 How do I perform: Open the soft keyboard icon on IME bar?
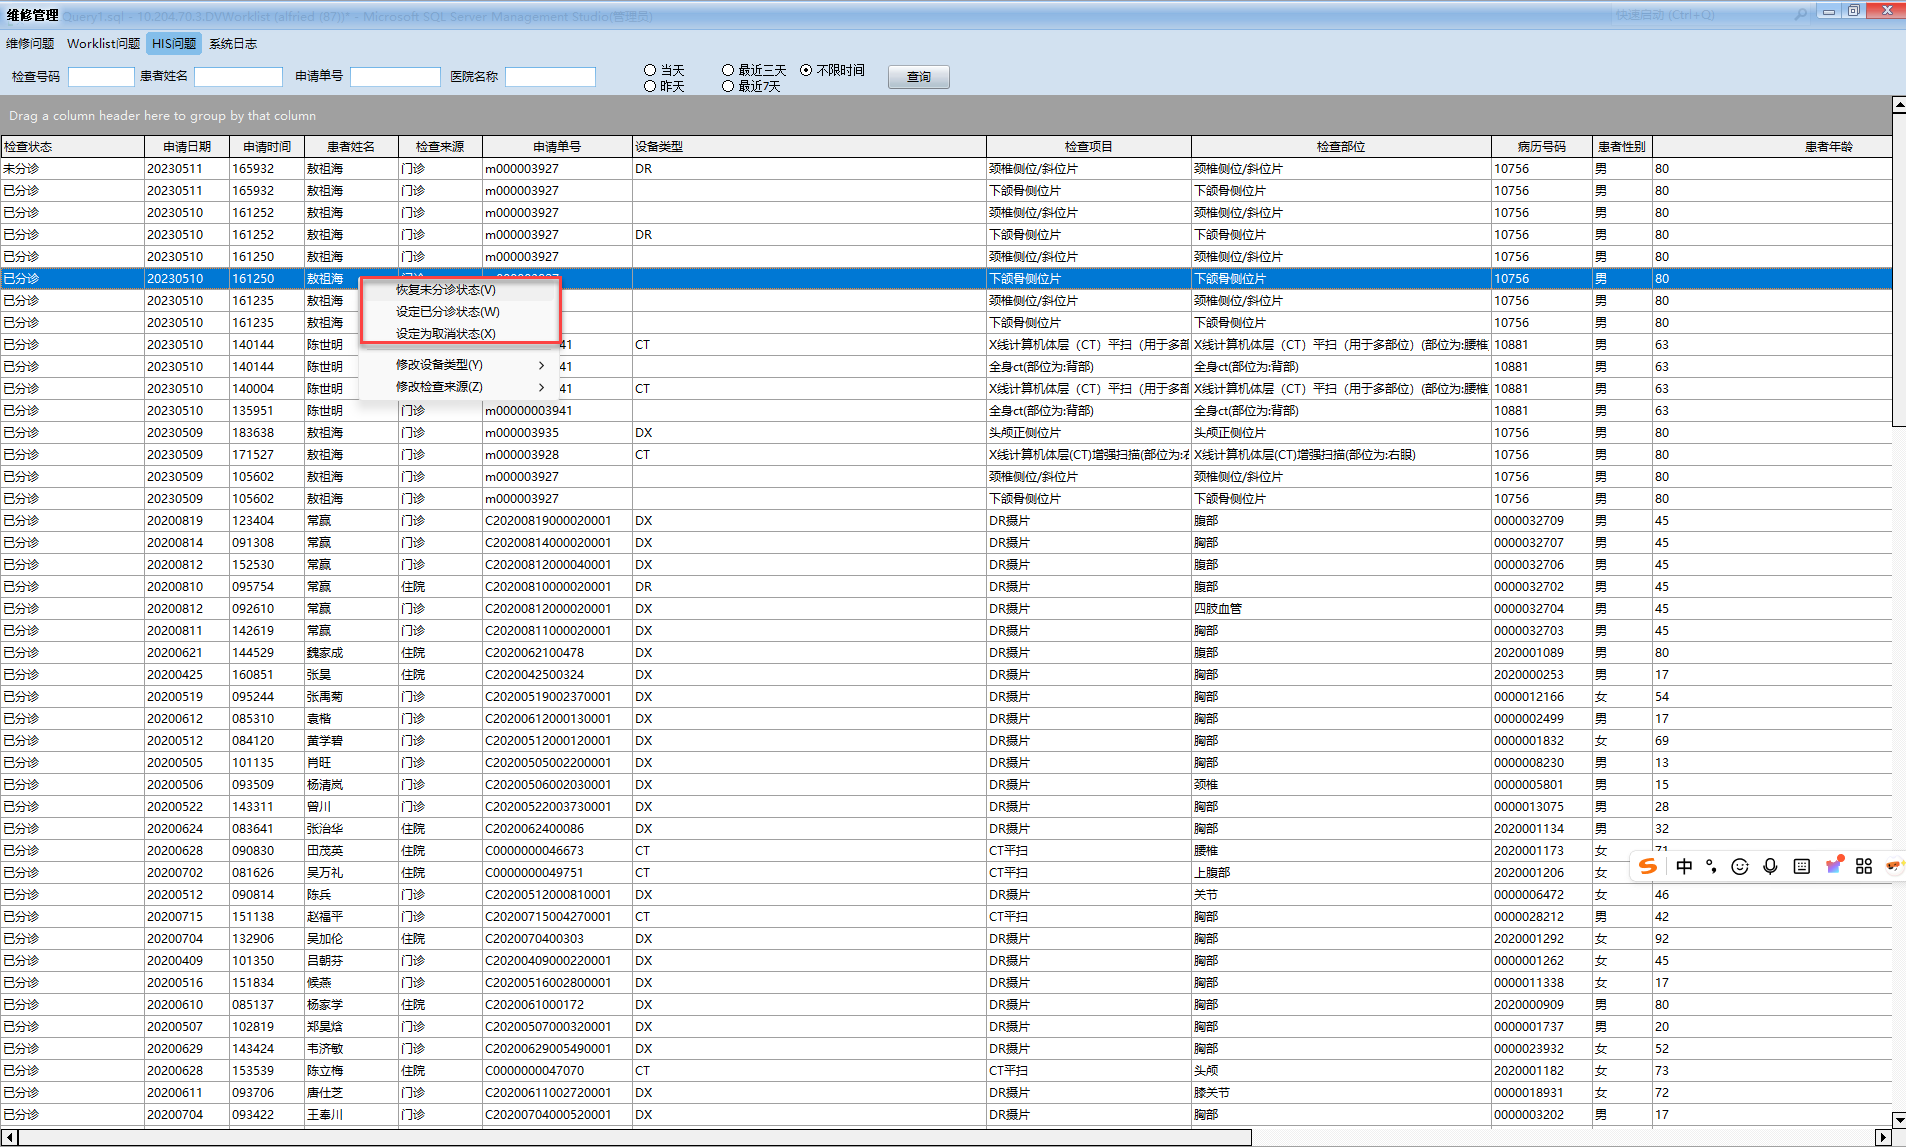tap(1801, 866)
